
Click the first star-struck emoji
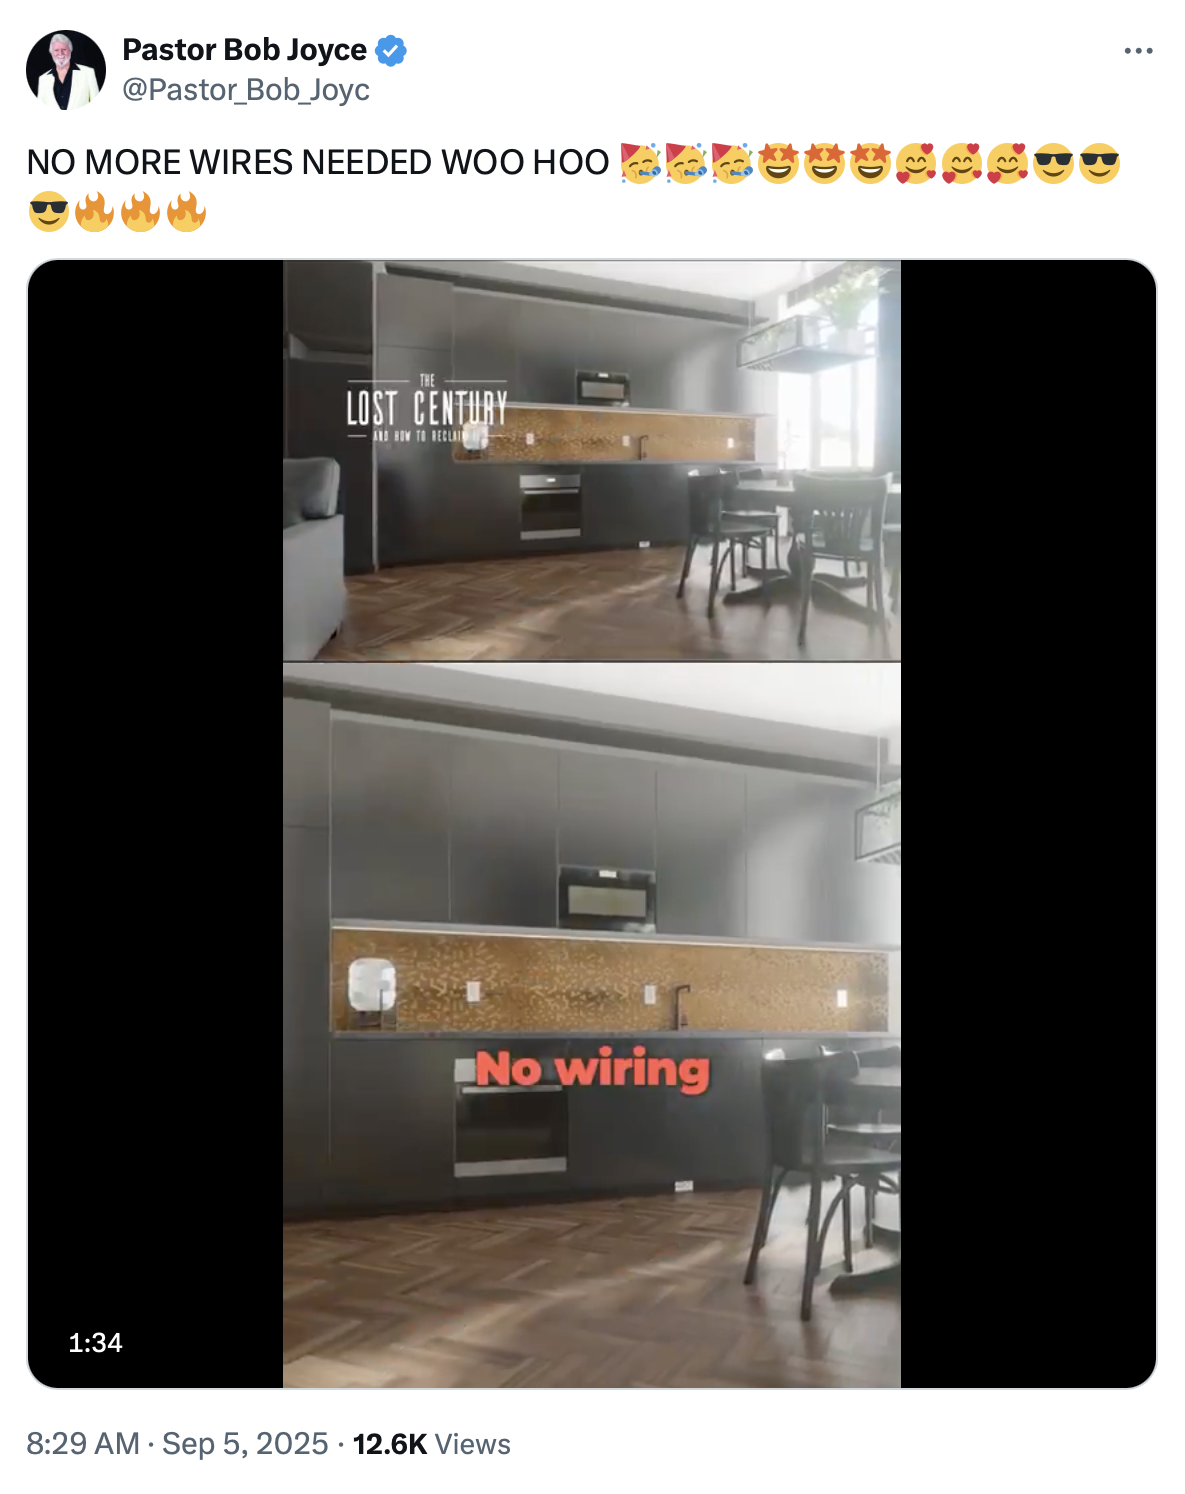778,163
